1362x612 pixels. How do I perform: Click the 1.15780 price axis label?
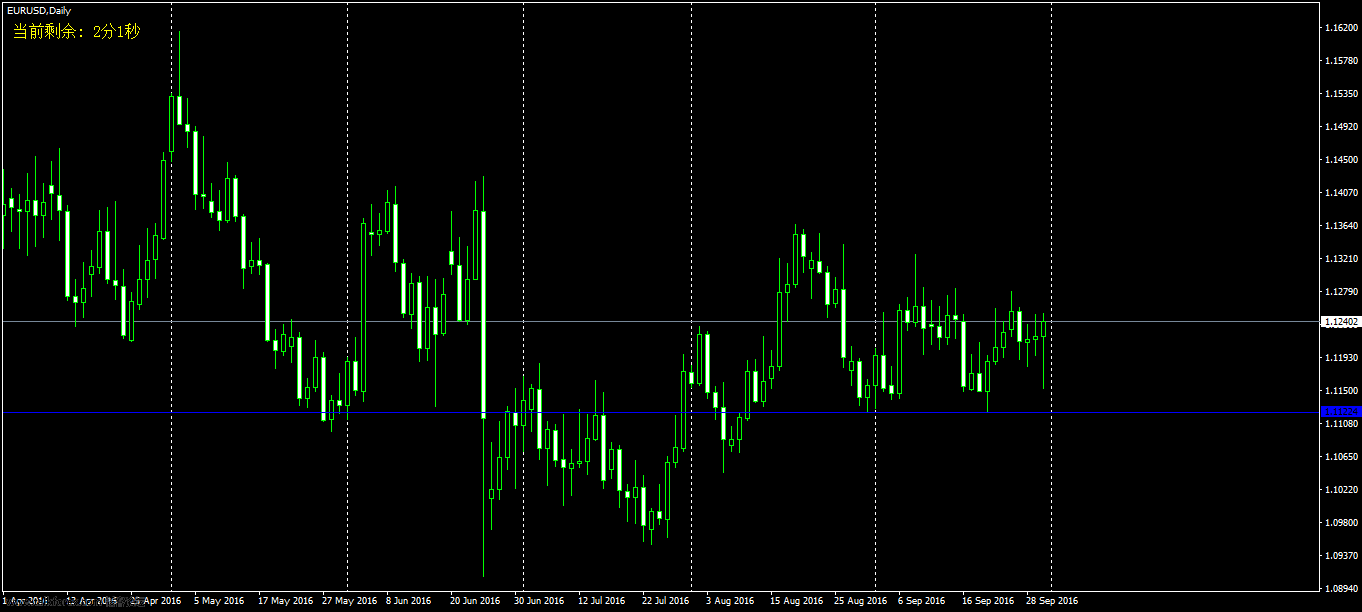[x=1341, y=61]
